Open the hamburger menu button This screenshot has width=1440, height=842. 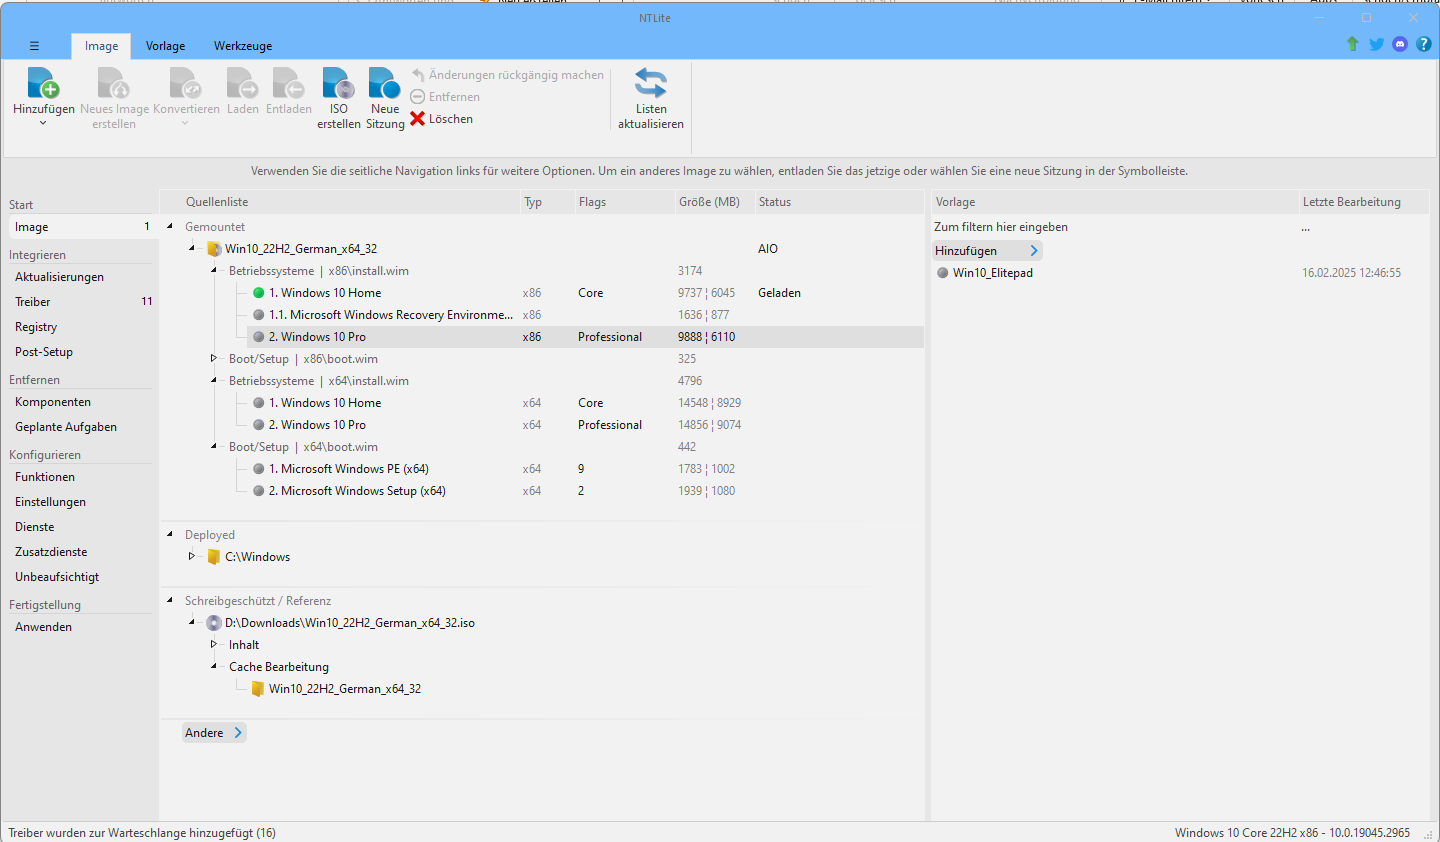(34, 46)
